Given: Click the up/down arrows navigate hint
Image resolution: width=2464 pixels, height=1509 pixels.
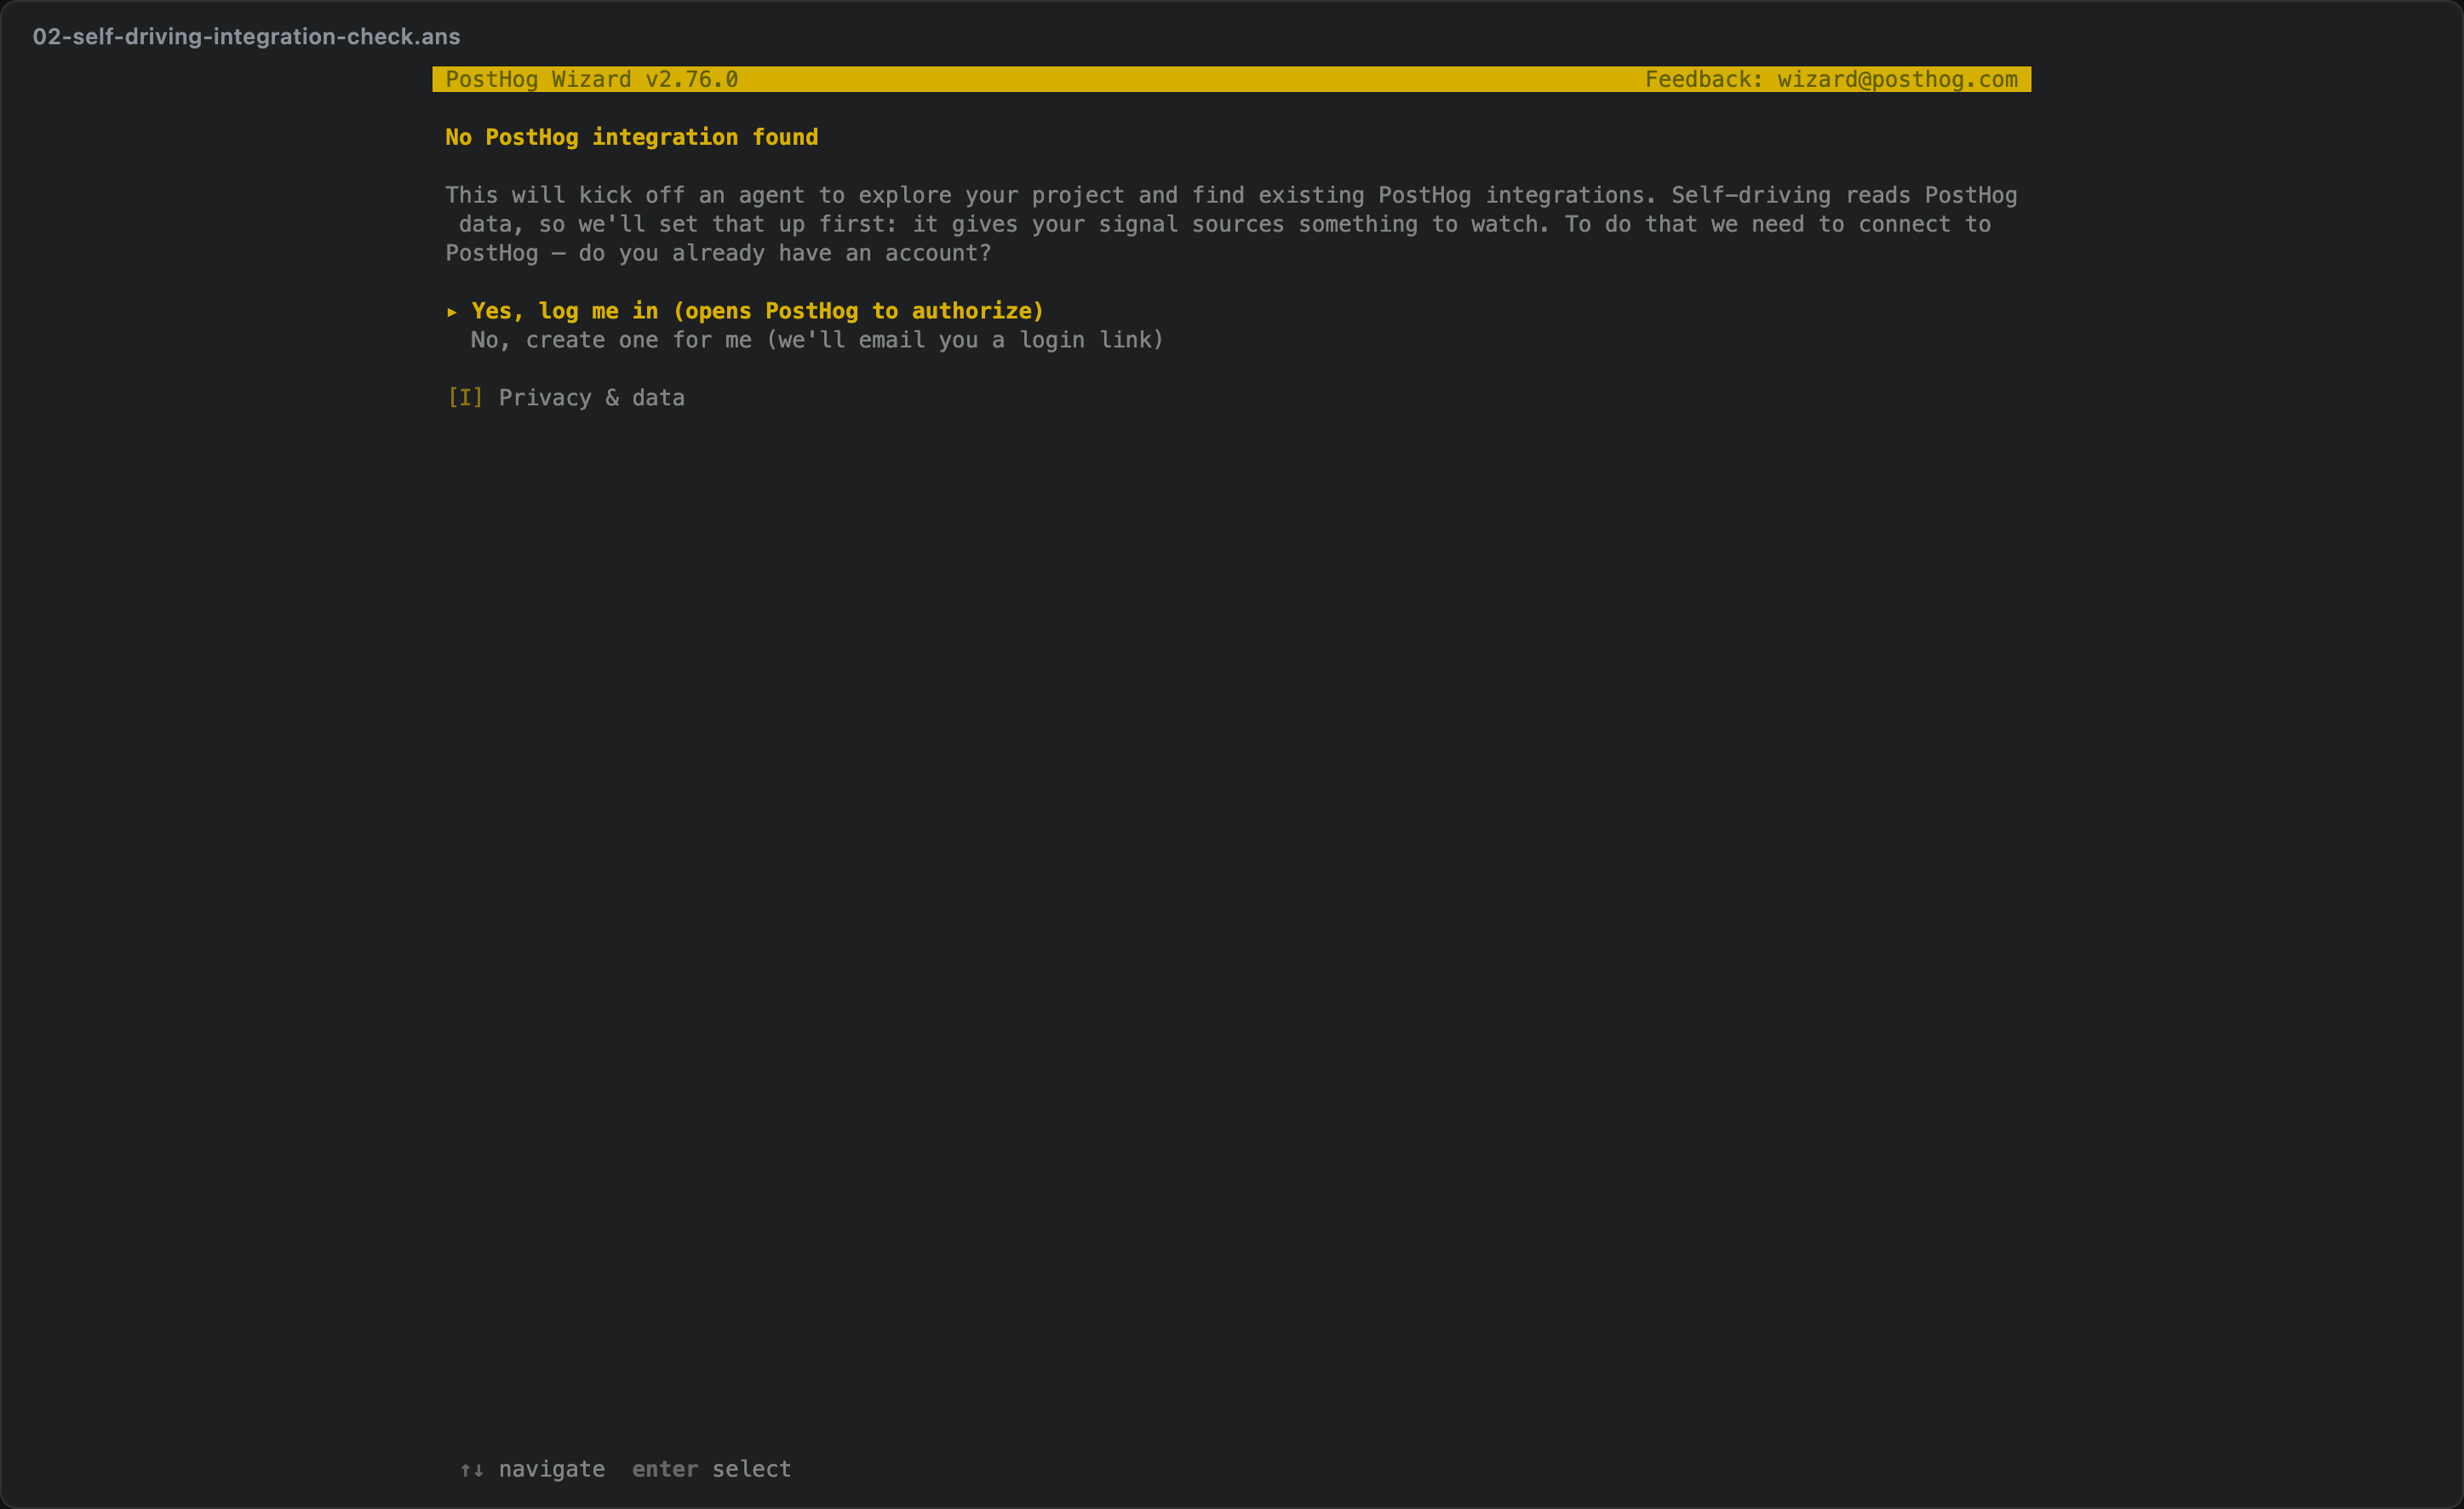Looking at the screenshot, I should 532,1469.
